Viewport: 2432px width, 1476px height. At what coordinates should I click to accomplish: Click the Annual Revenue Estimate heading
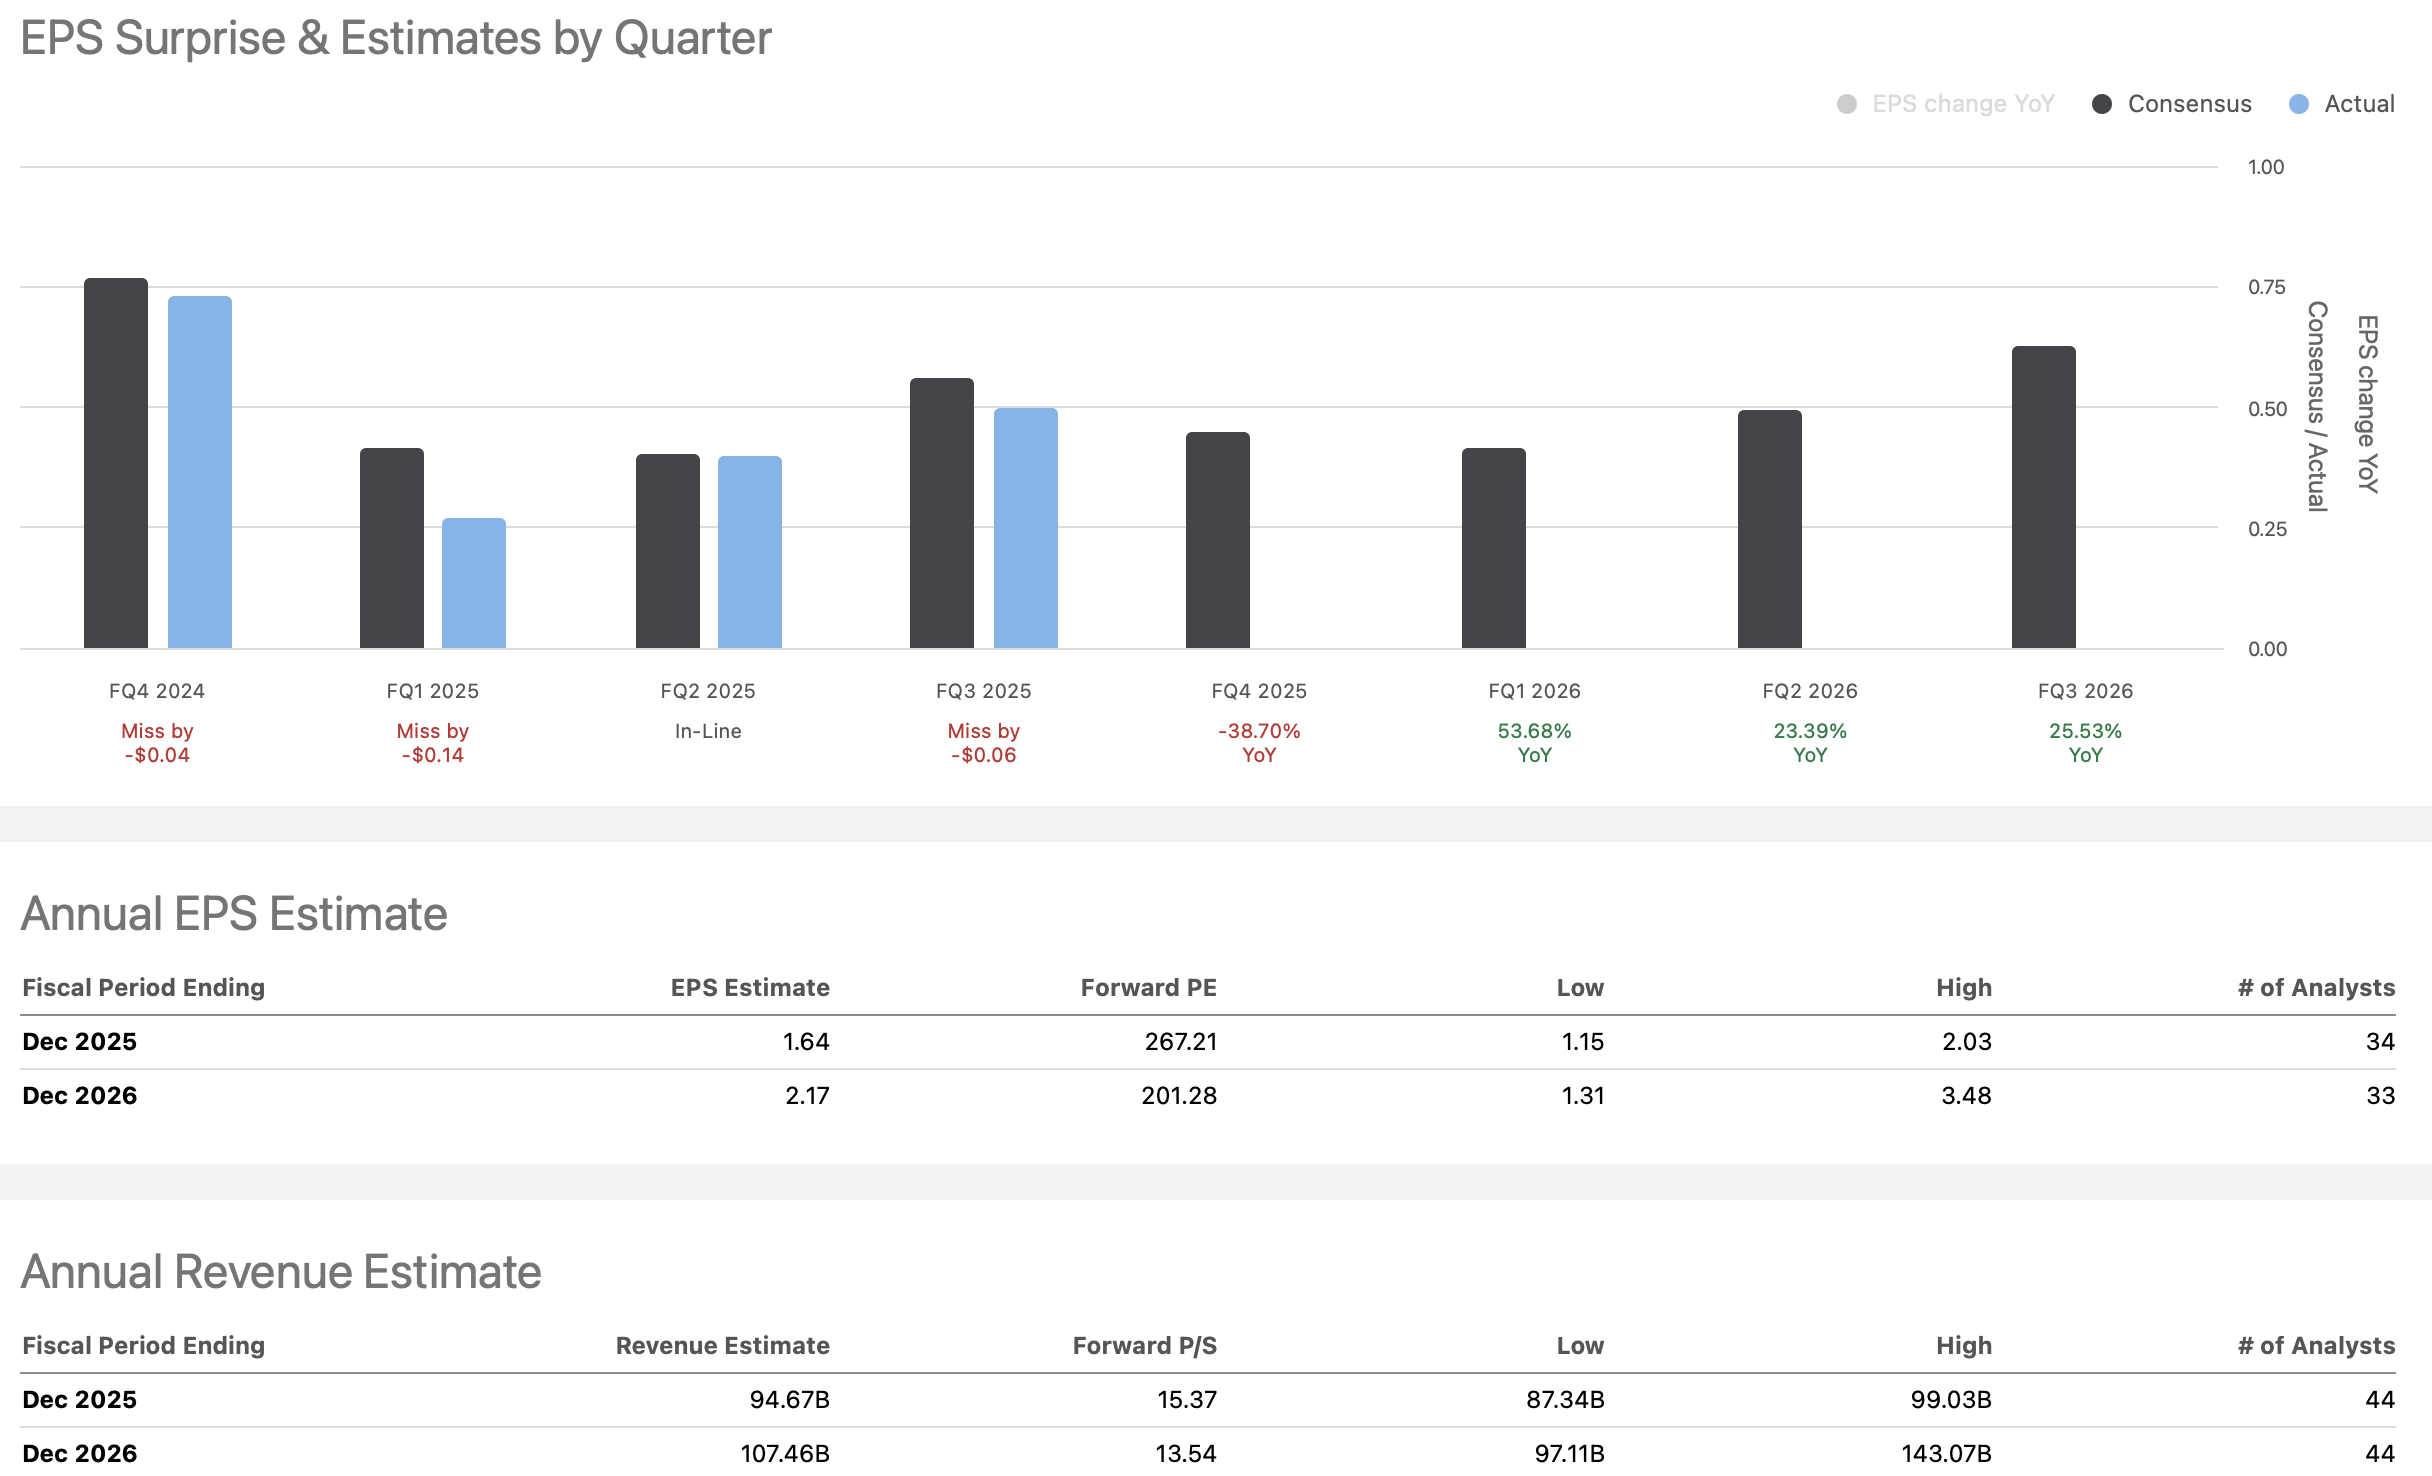coord(281,1273)
